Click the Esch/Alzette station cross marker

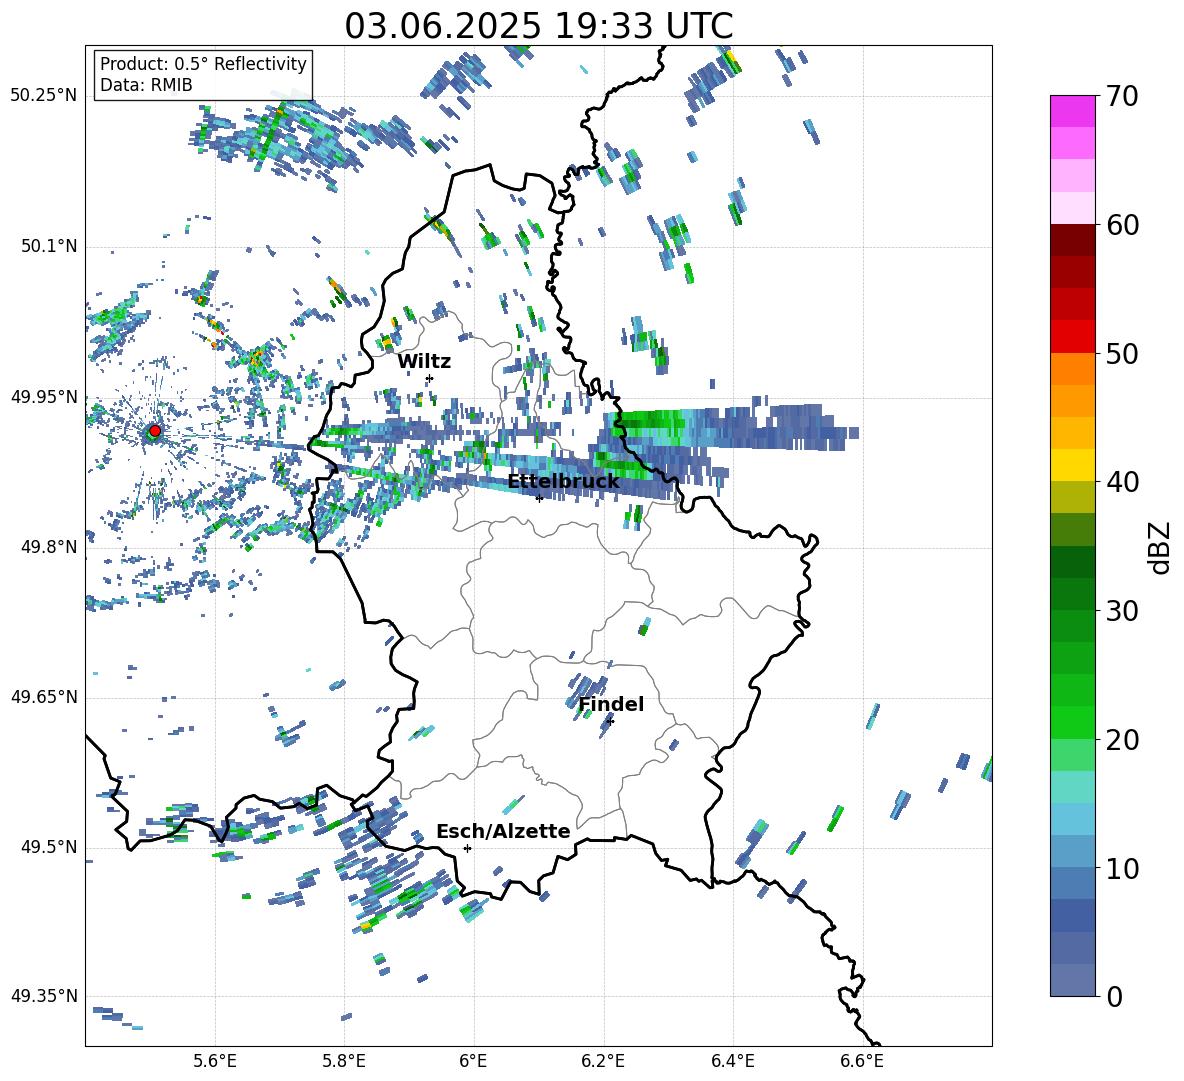pyautogui.click(x=467, y=848)
